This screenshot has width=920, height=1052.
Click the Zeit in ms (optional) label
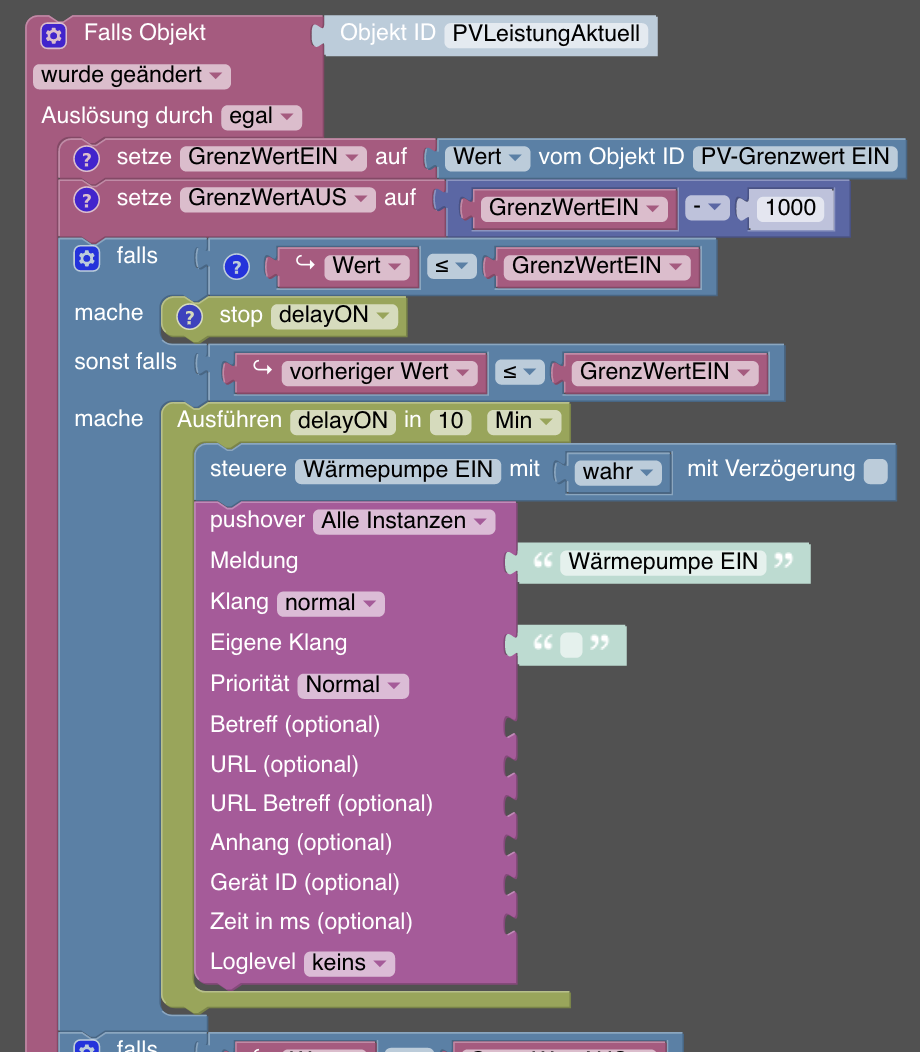coord(311,922)
